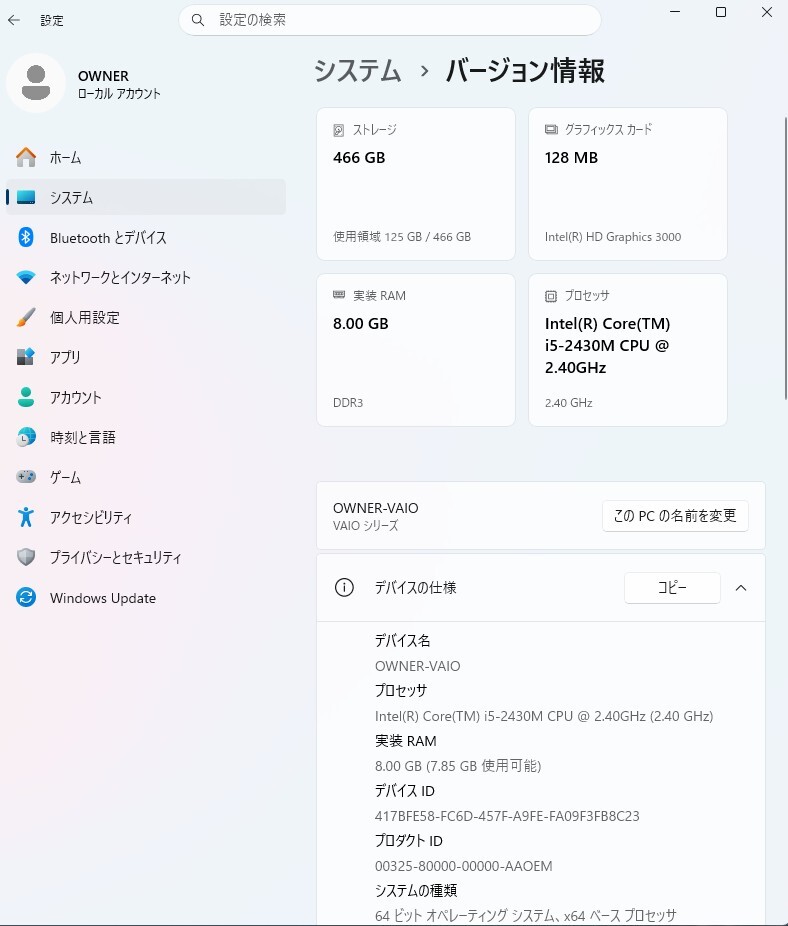788x926 pixels.
Task: Minimize the 設定 window
Action: click(x=675, y=12)
